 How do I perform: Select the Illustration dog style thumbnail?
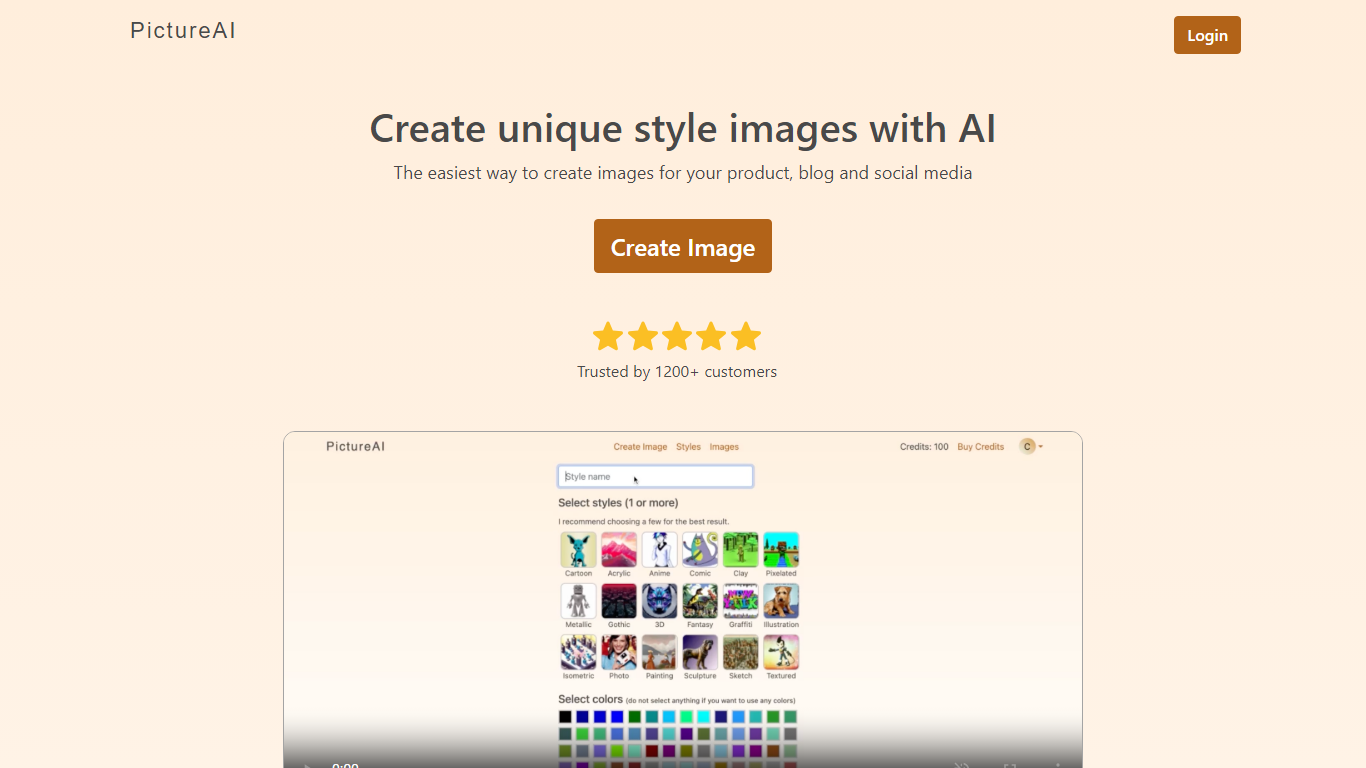[781, 601]
